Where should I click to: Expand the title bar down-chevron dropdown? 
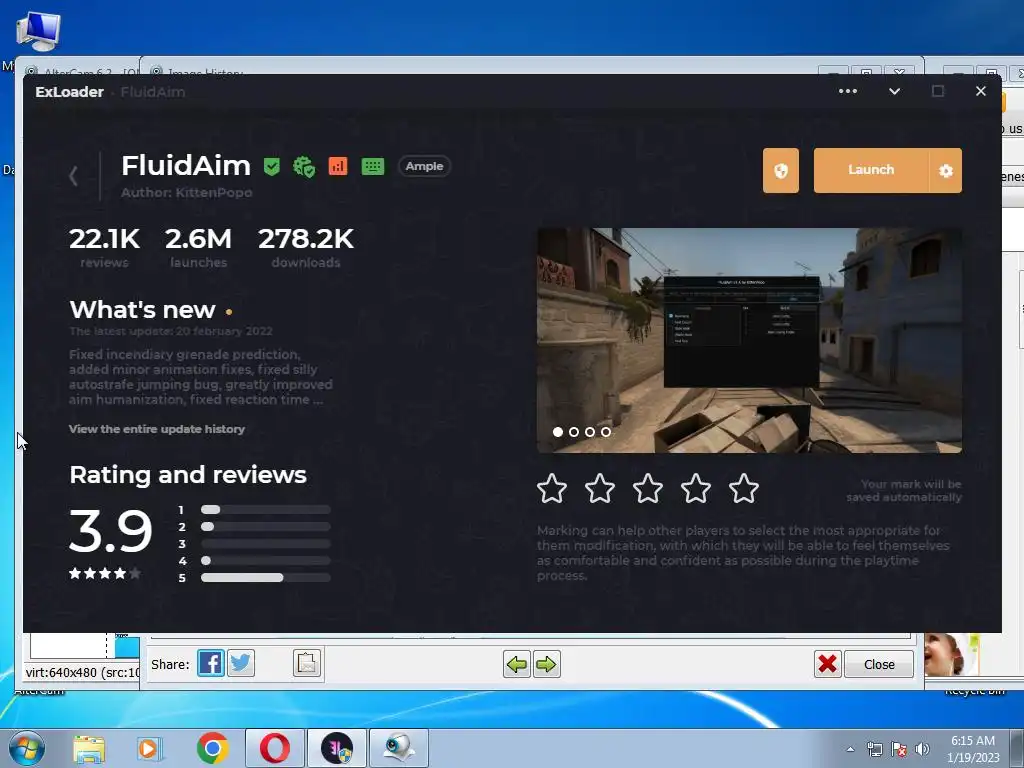pyautogui.click(x=895, y=91)
